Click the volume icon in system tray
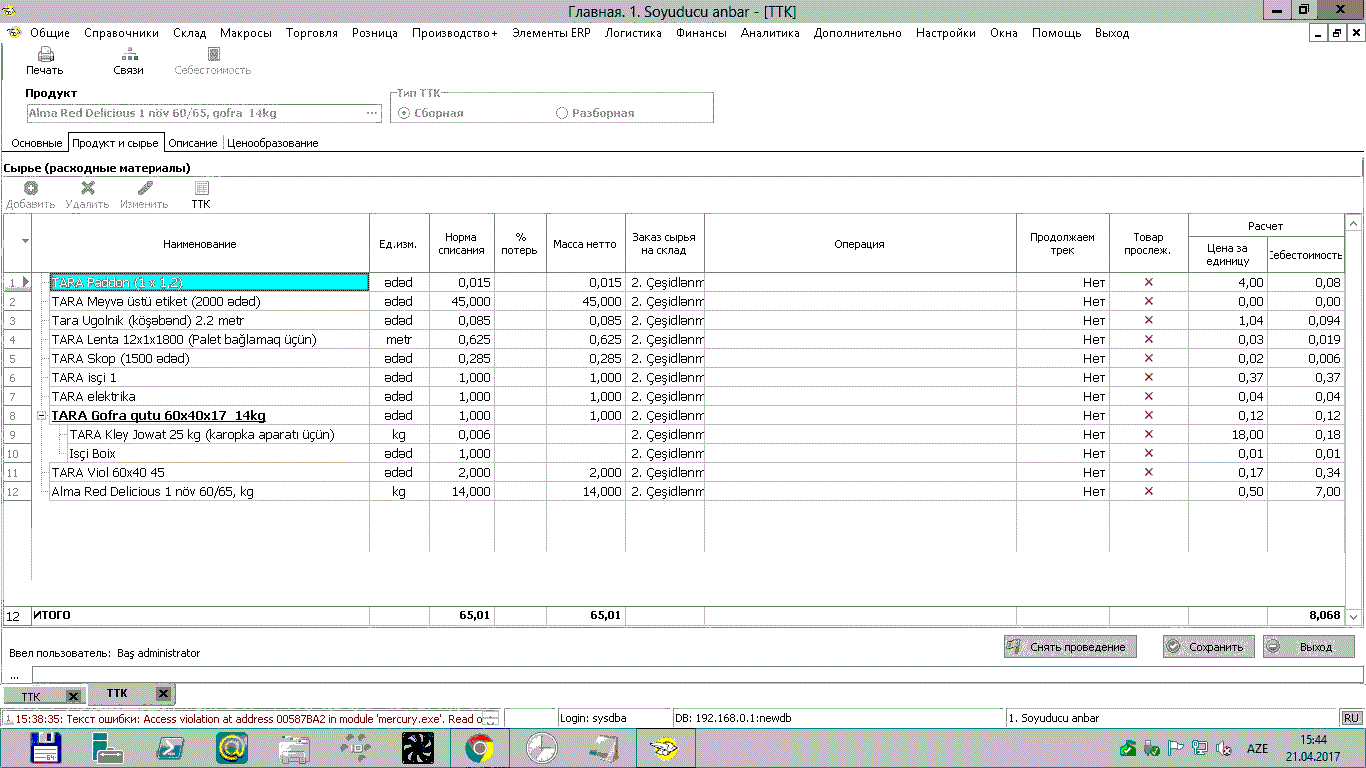Viewport: 1366px width, 768px height. pyautogui.click(x=1223, y=748)
